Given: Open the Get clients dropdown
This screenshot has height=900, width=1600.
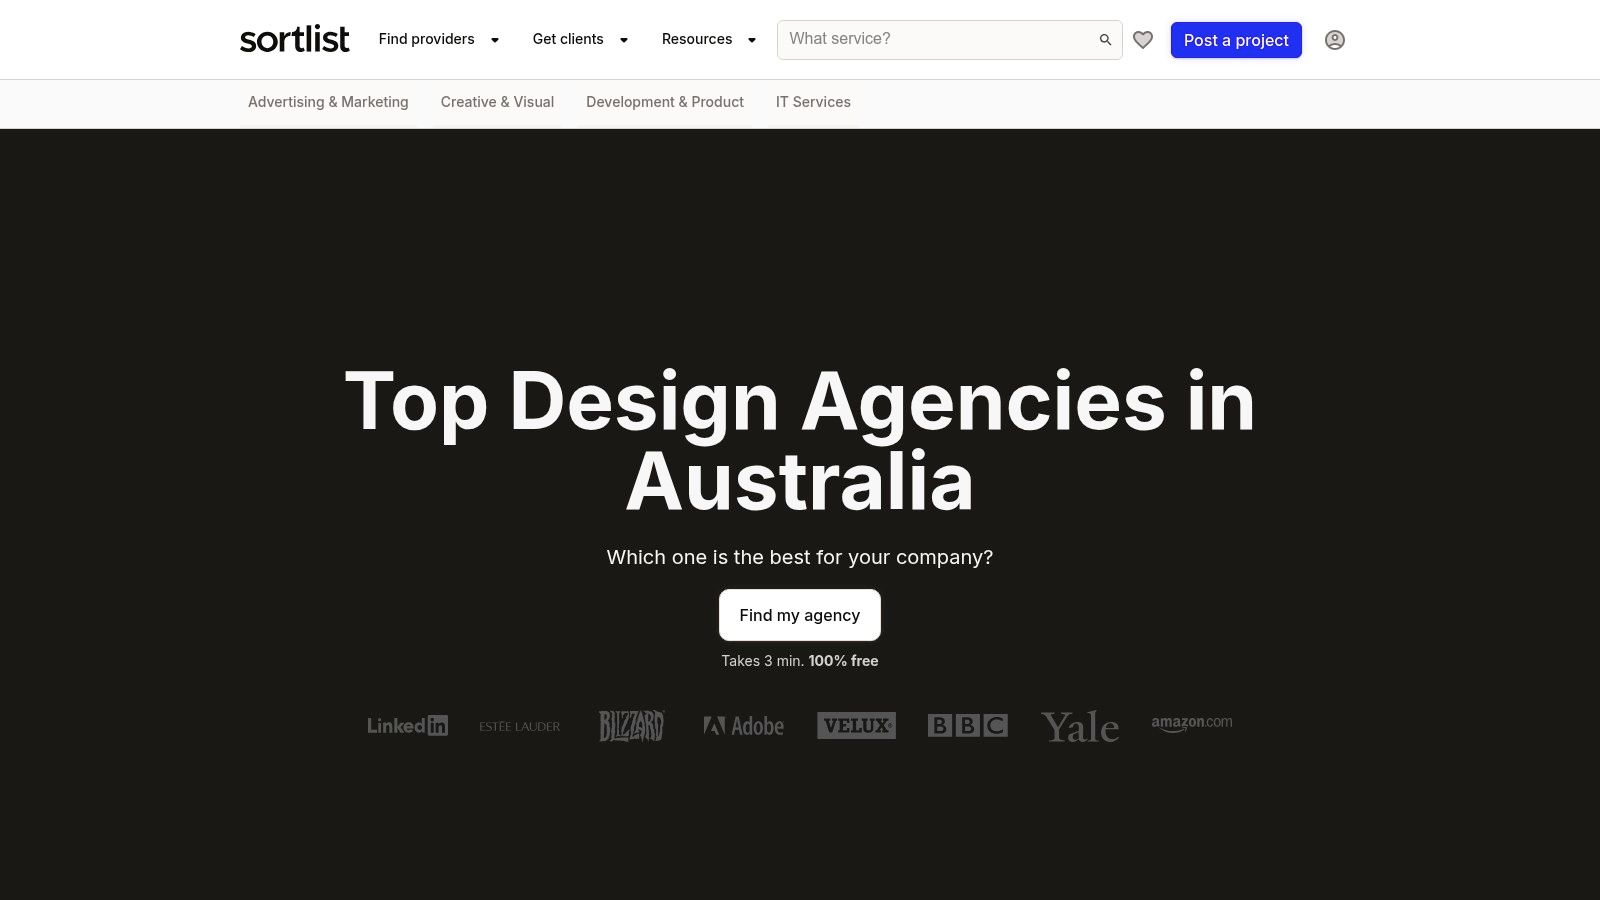Looking at the screenshot, I should (578, 39).
